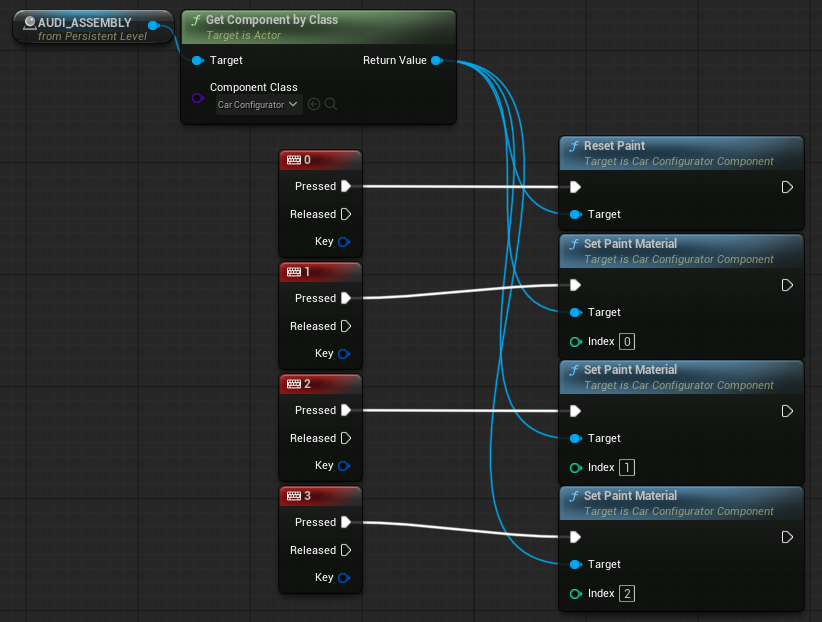This screenshot has height=622, width=822.
Task: Click the AUDI_ASSEMBLY node output pin
Action: pyautogui.click(x=154, y=25)
